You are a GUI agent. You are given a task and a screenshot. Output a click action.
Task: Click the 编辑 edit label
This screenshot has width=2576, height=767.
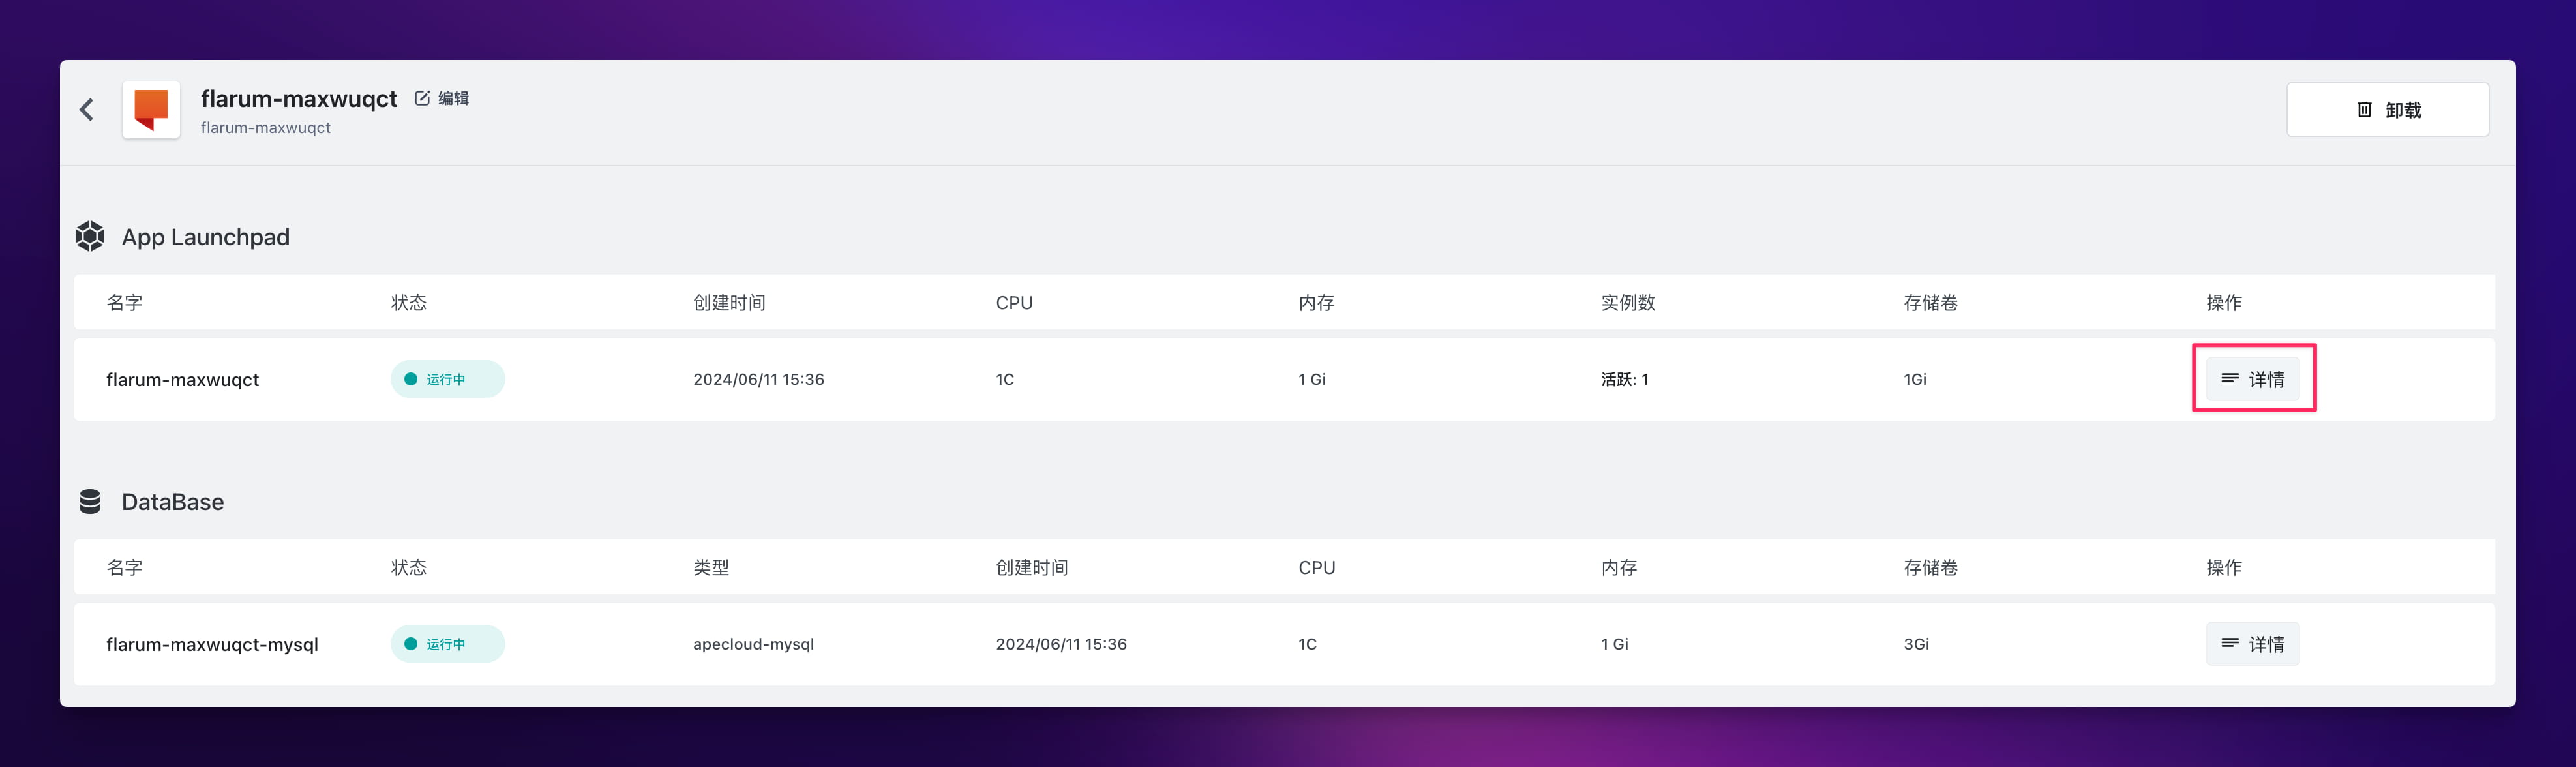(453, 98)
